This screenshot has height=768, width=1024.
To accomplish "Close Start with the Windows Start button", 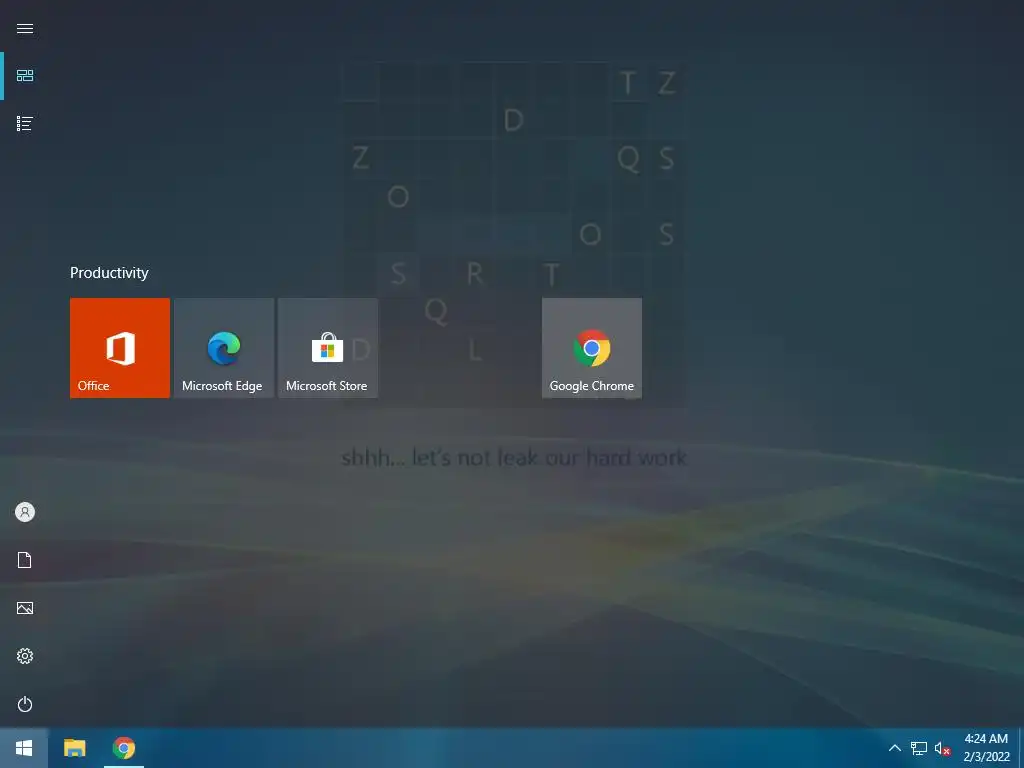I will 24,748.
